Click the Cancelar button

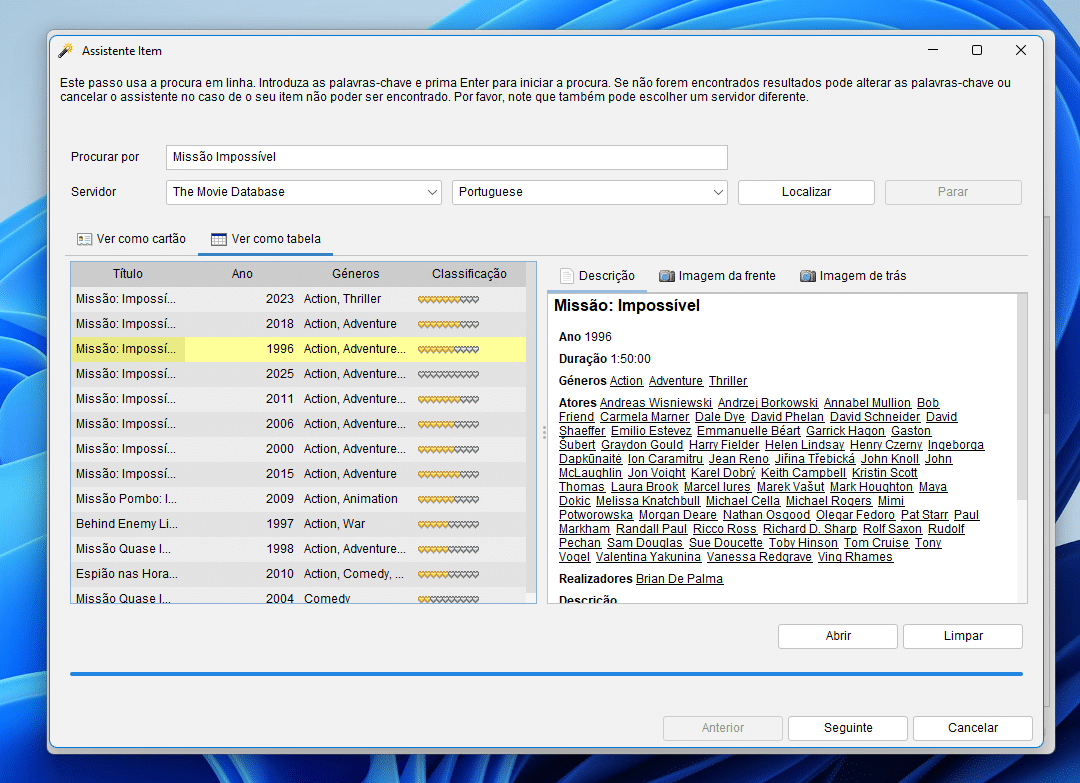973,728
